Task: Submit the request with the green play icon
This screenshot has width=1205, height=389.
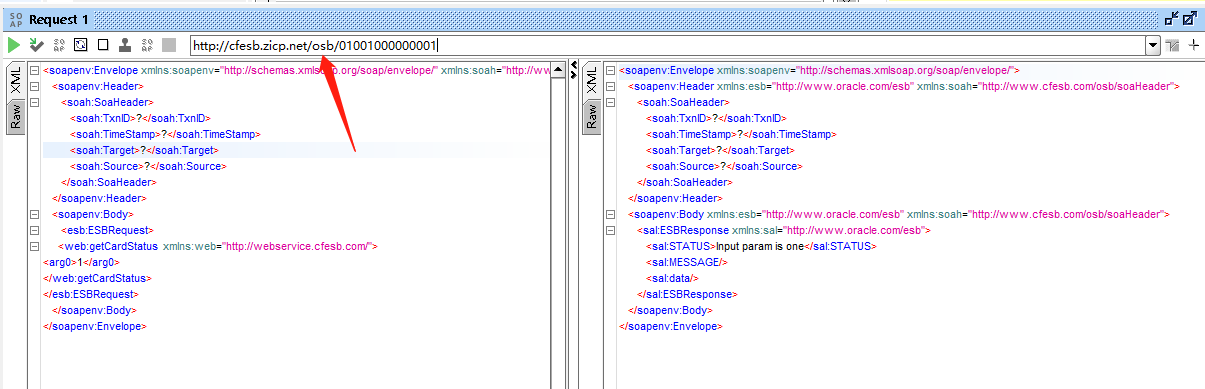Action: pos(14,45)
